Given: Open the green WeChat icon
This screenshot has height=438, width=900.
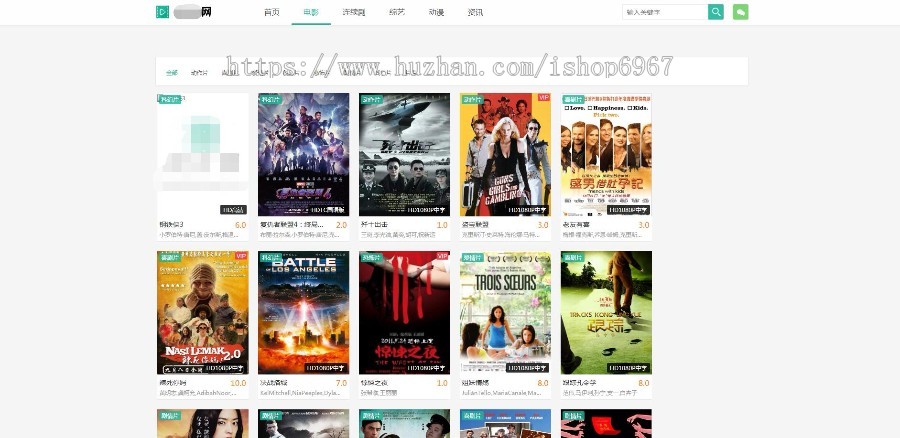Looking at the screenshot, I should click(740, 11).
